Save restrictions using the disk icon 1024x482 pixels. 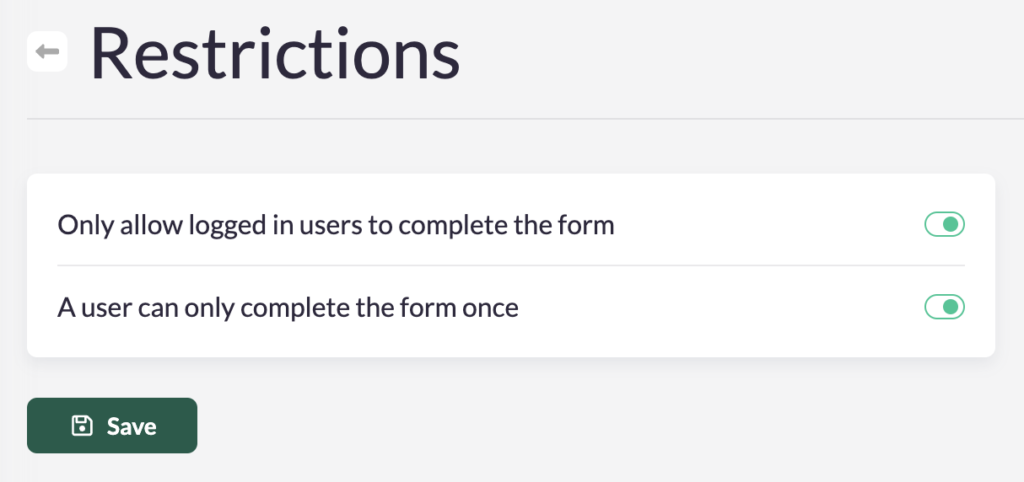pos(82,426)
